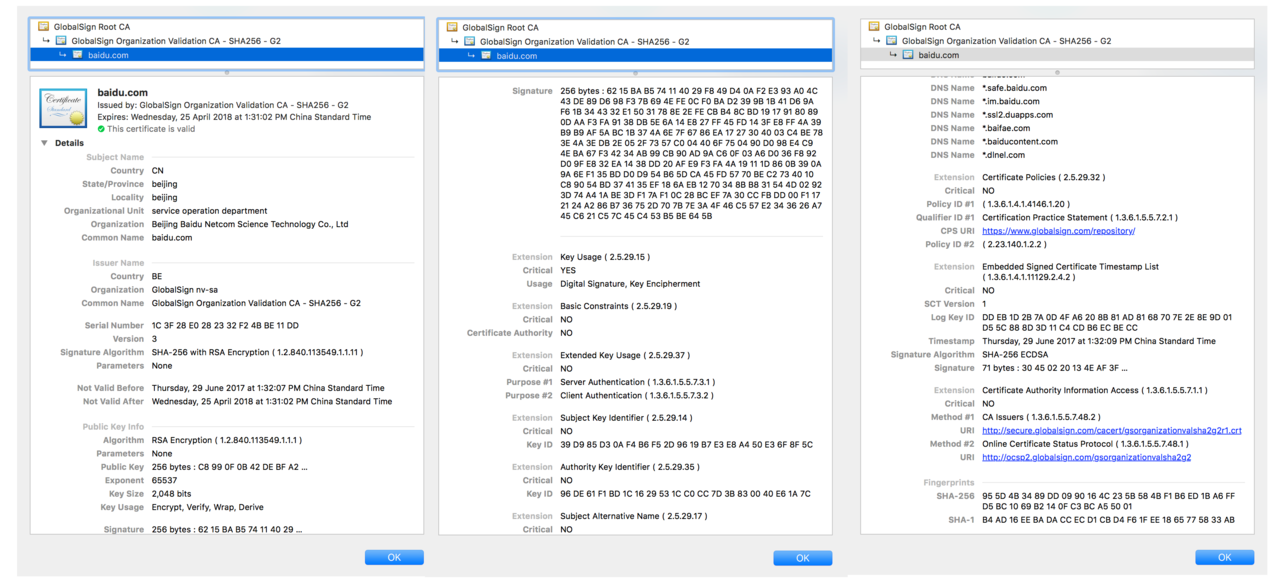Image resolution: width=1280 pixels, height=586 pixels.
Task: Click 'Certification Practice Statement' qualifier value
Action: pos(1080,217)
